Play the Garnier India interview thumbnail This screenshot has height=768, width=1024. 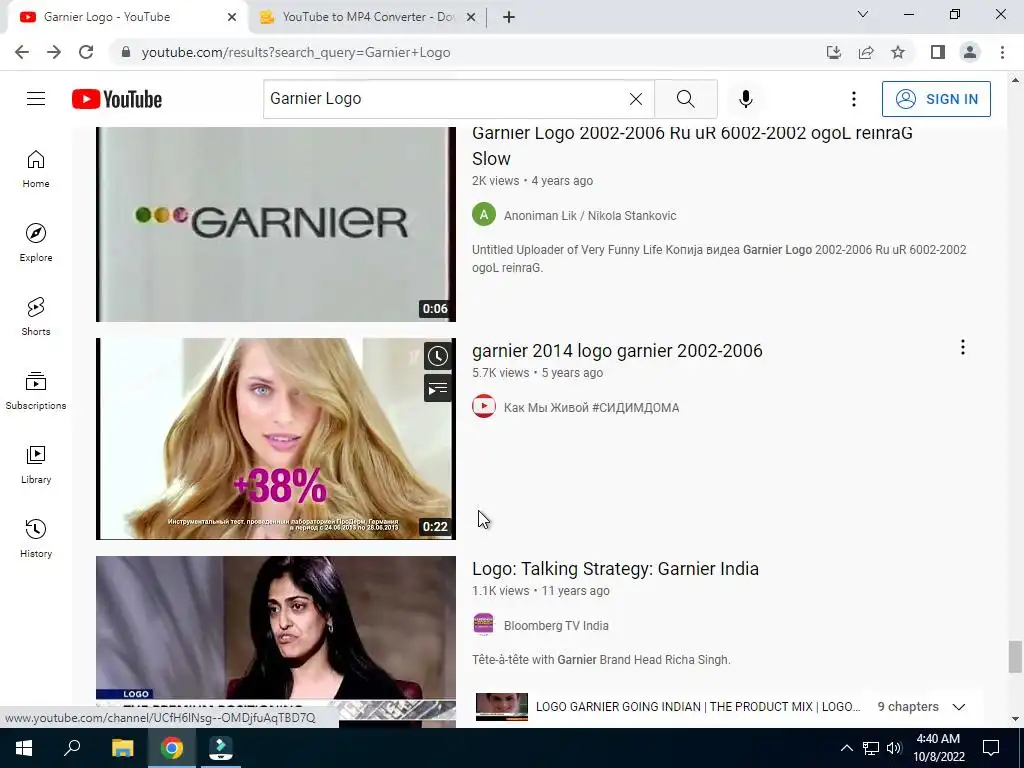(276, 641)
